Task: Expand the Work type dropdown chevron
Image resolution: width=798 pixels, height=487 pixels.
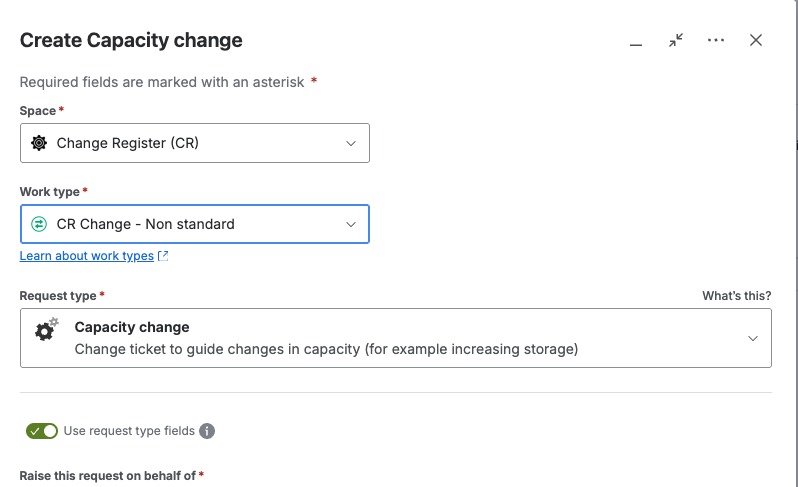Action: (x=351, y=224)
